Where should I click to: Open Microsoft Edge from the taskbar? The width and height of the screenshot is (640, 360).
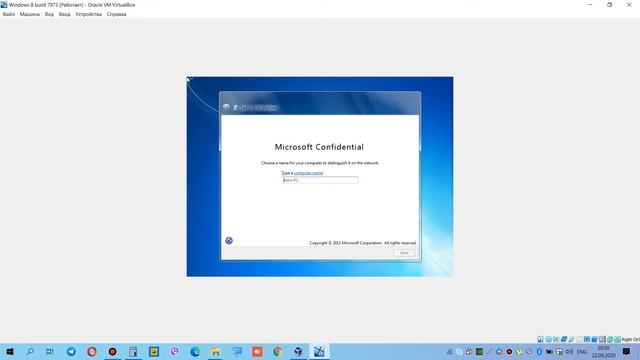195,351
